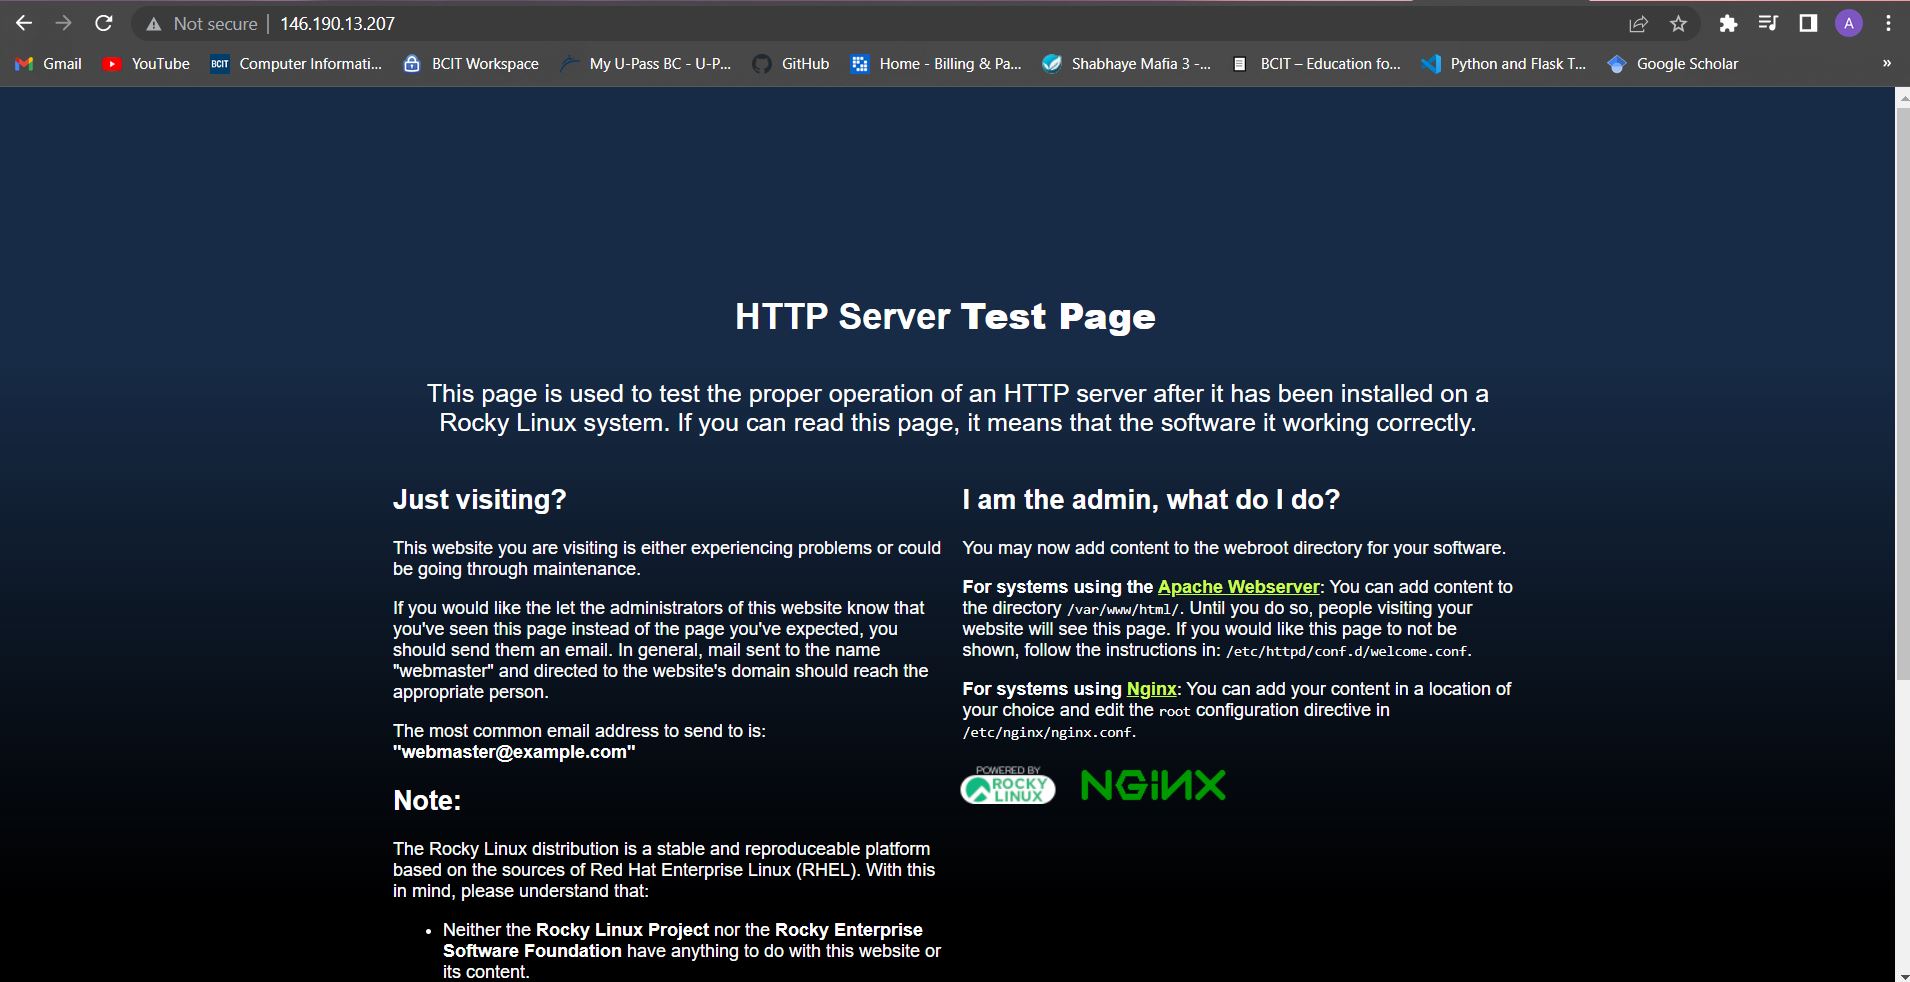Select the address bar URL 146.190.13.207
Viewport: 1910px width, 982px height.
tap(337, 23)
